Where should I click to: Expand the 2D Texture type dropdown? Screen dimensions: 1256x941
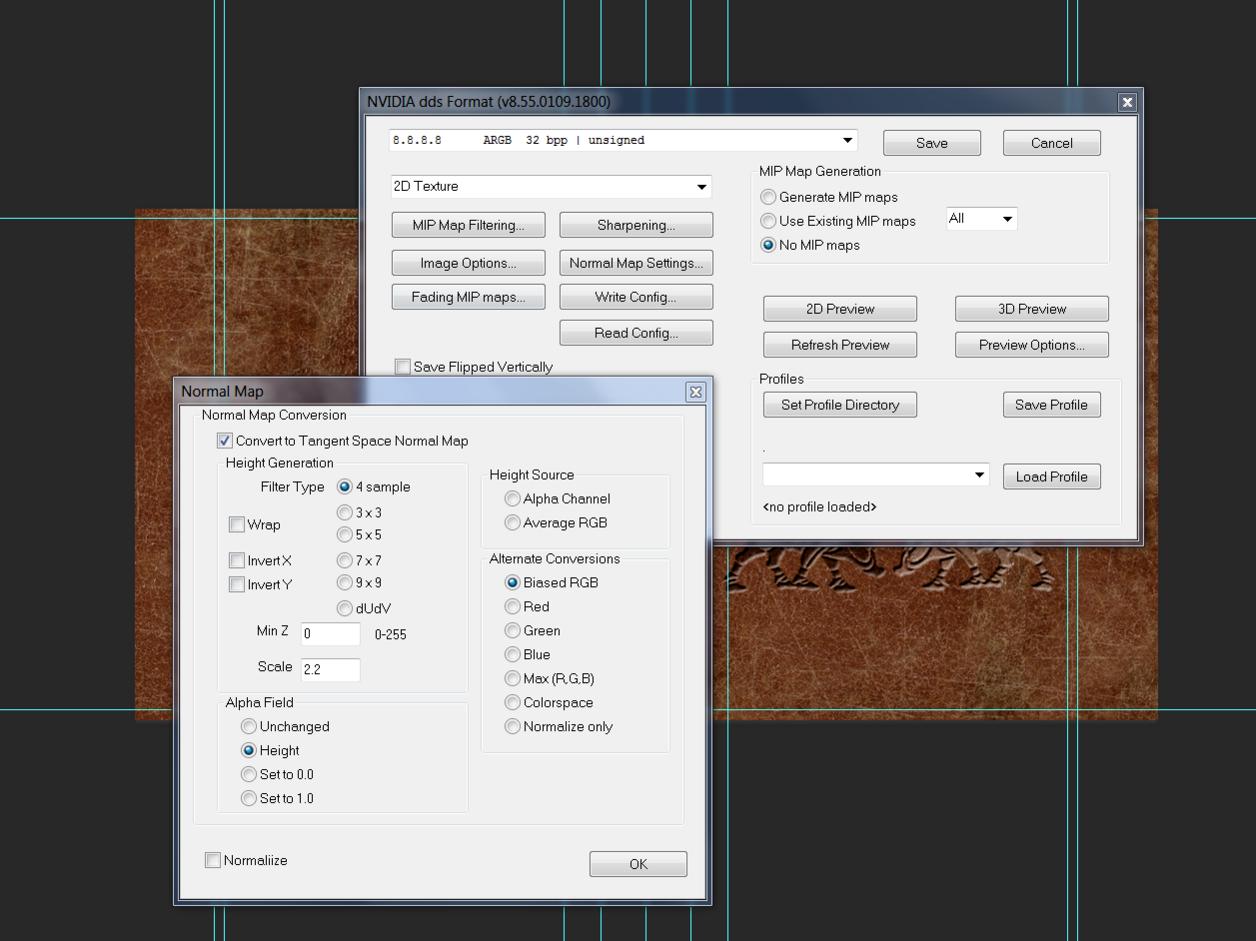(x=701, y=187)
